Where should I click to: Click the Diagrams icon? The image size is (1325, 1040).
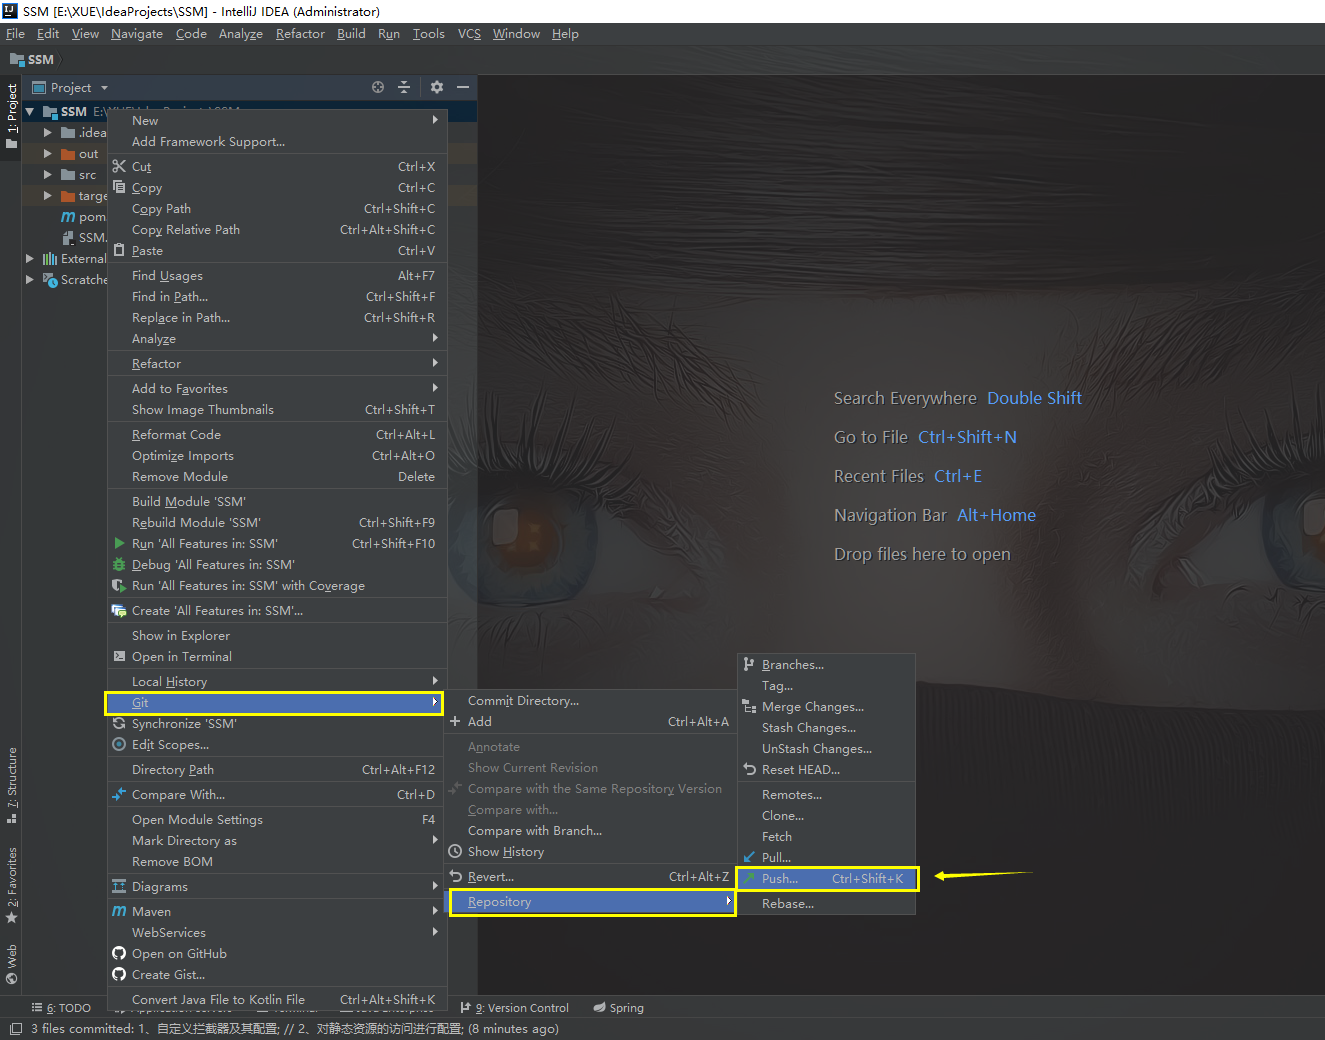click(119, 886)
